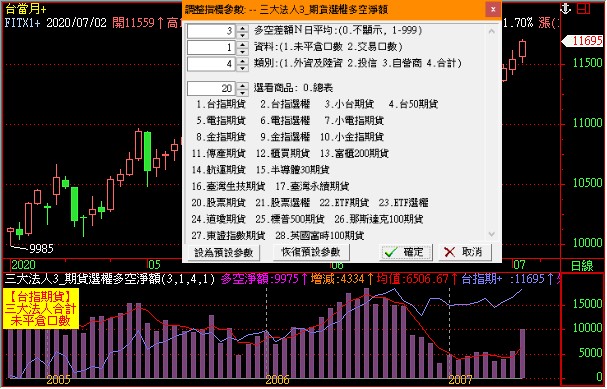Decrease the 選看商品 value
Image resolution: width=607 pixels, height=389 pixels.
point(242,93)
